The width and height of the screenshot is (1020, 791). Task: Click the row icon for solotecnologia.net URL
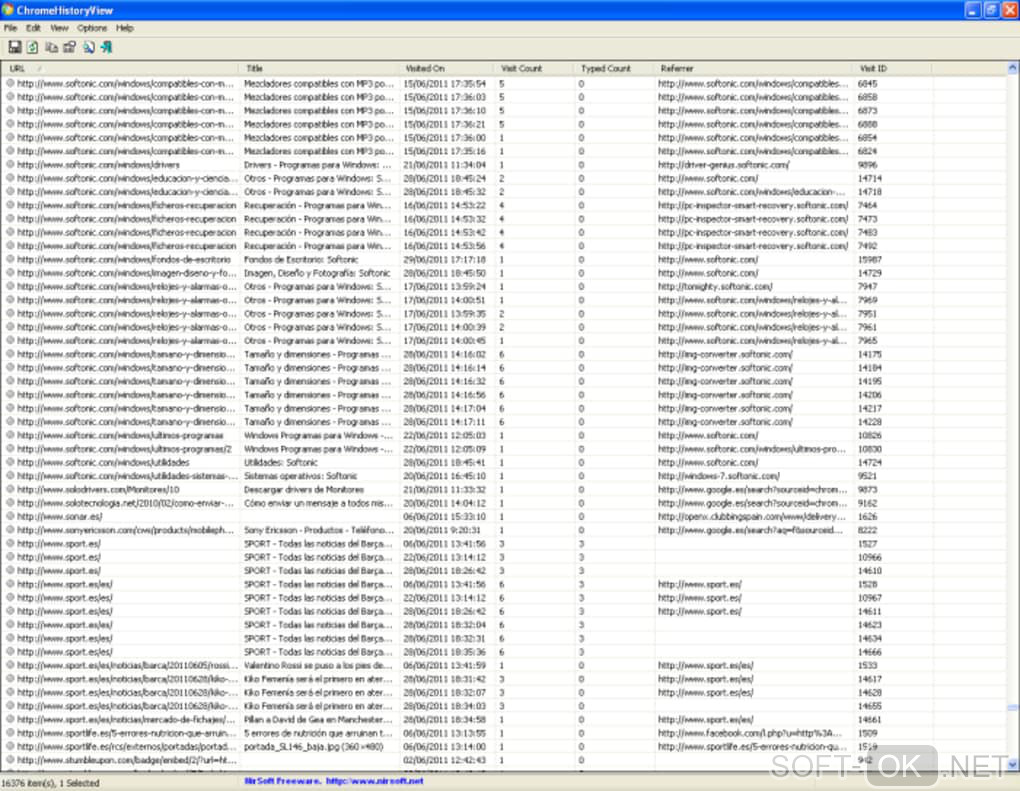click(10, 503)
